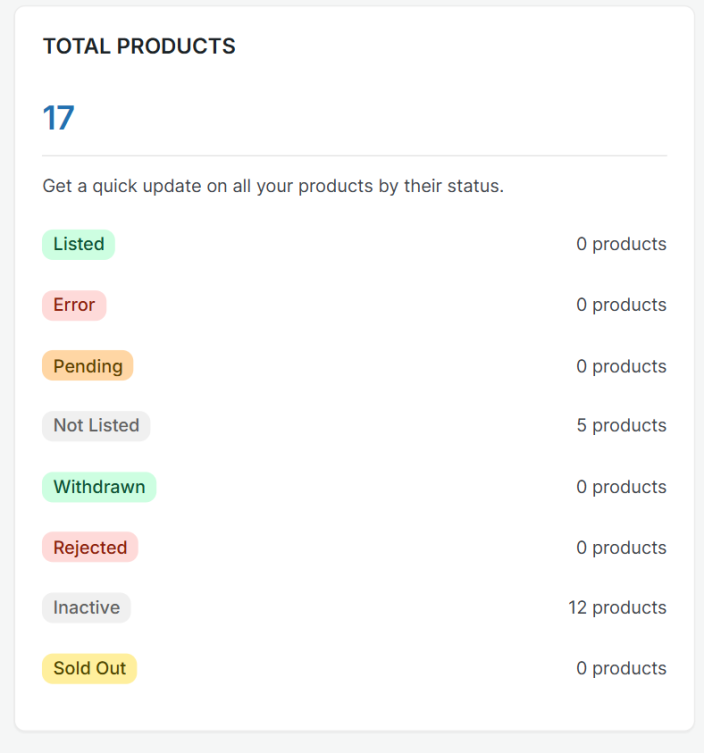Screen dimensions: 704x753
Task: View the 12 products count for Inactive
Action: [617, 608]
